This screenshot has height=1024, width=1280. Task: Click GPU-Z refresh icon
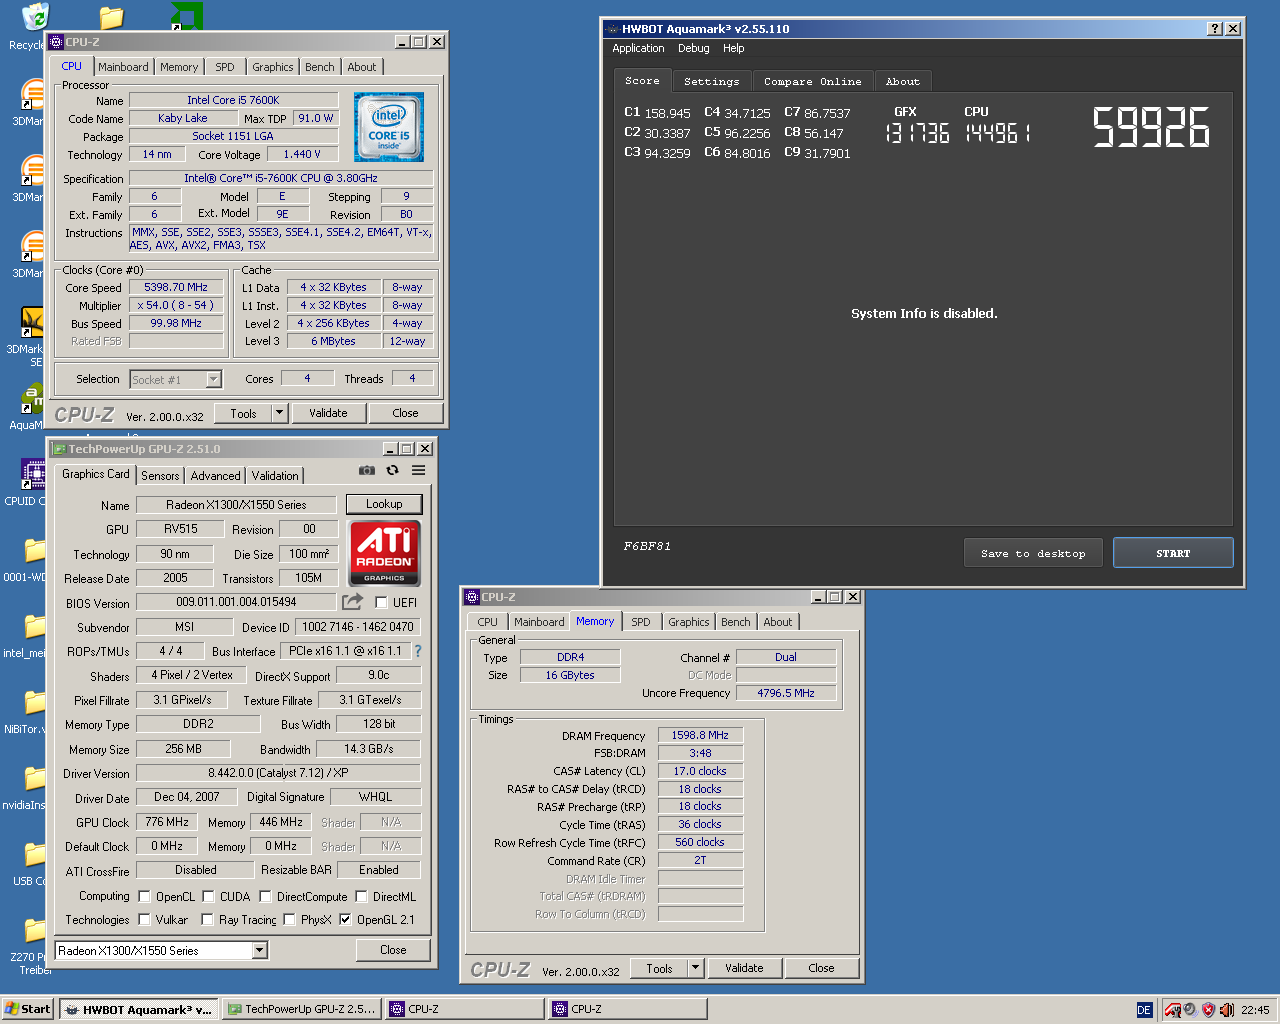(393, 470)
